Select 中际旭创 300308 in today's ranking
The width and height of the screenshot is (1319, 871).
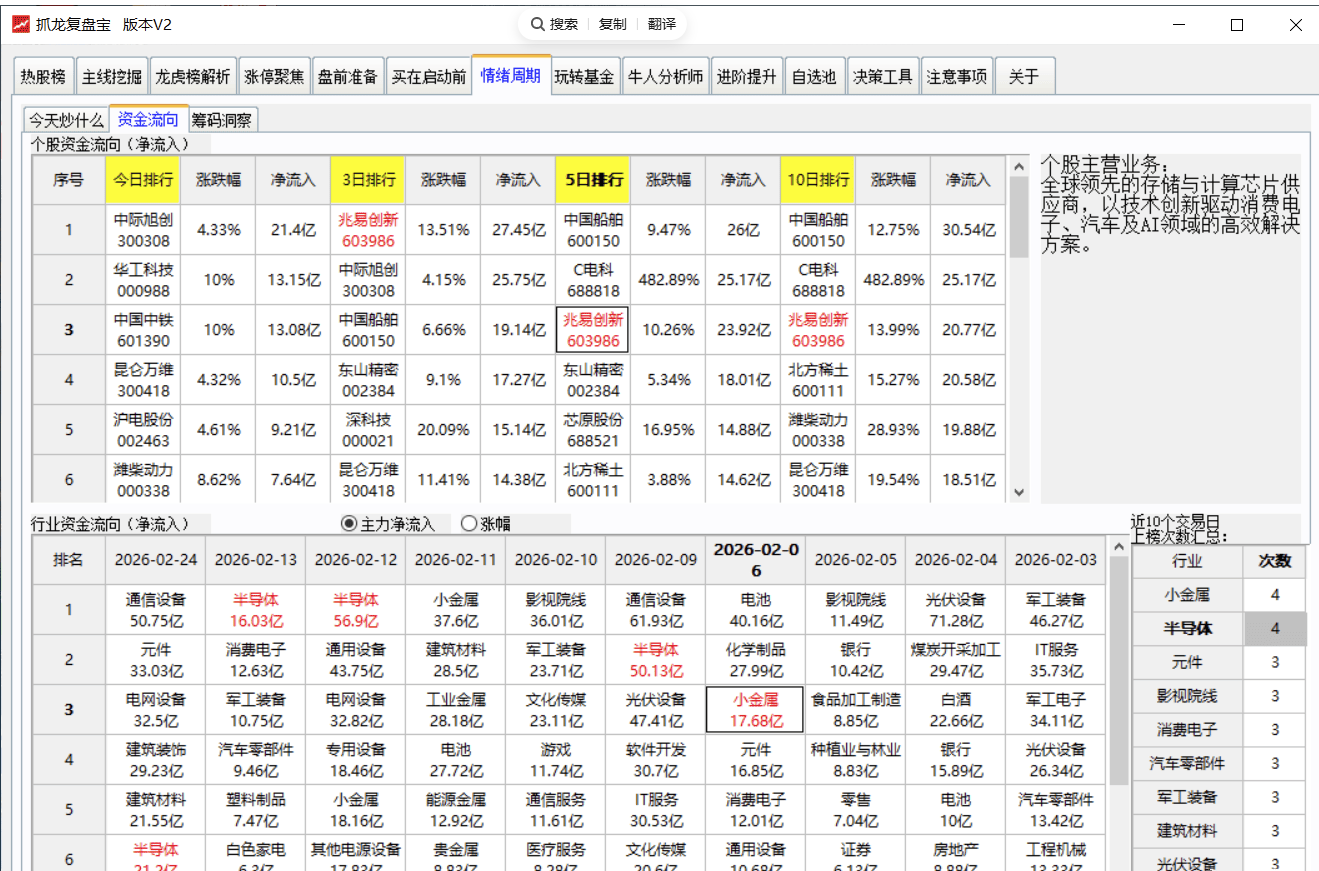point(143,230)
